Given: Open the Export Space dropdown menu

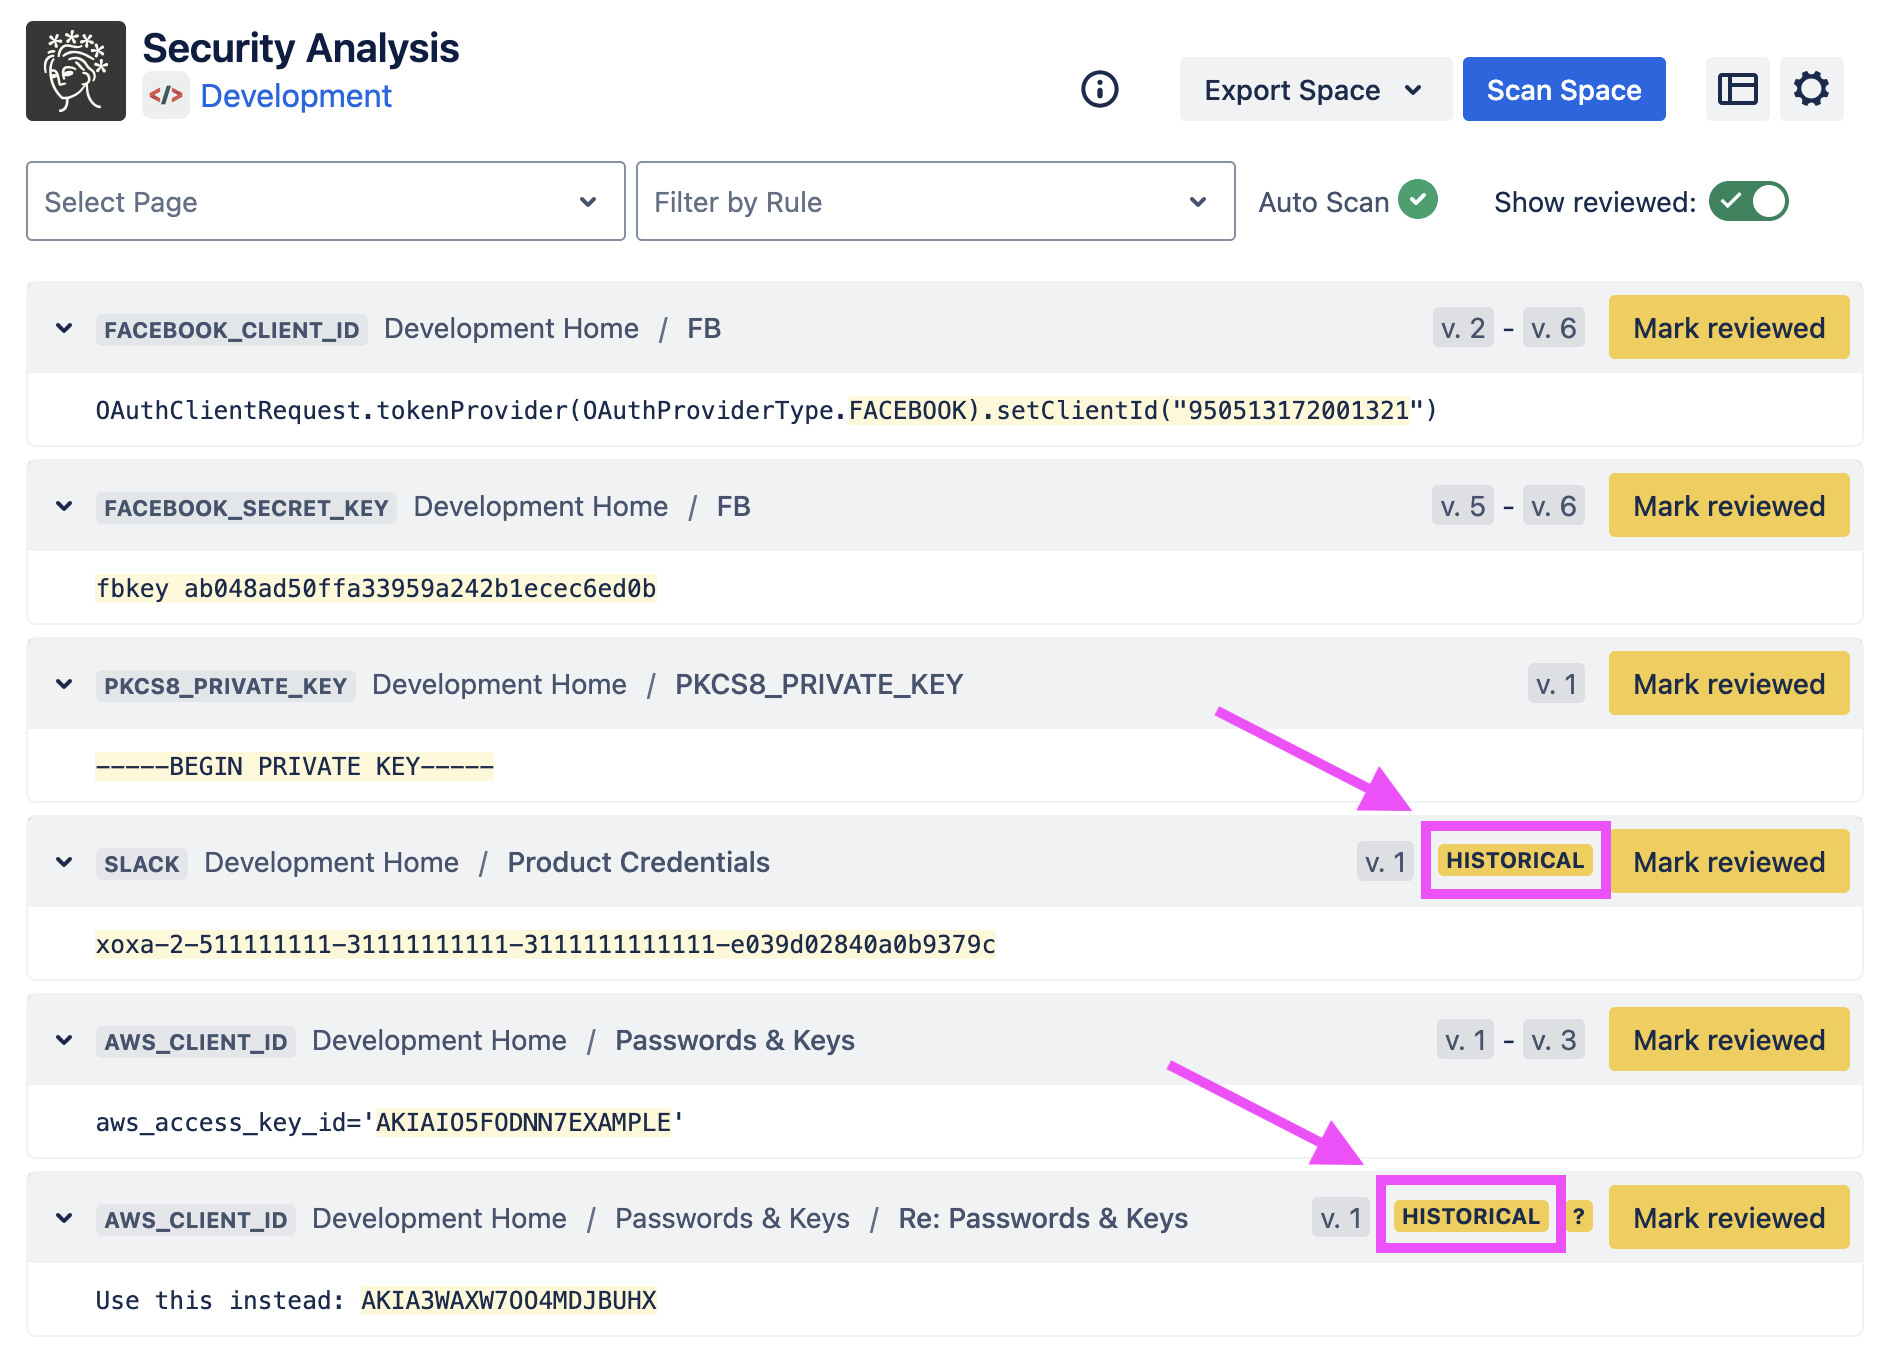Looking at the screenshot, I should click(x=1314, y=90).
